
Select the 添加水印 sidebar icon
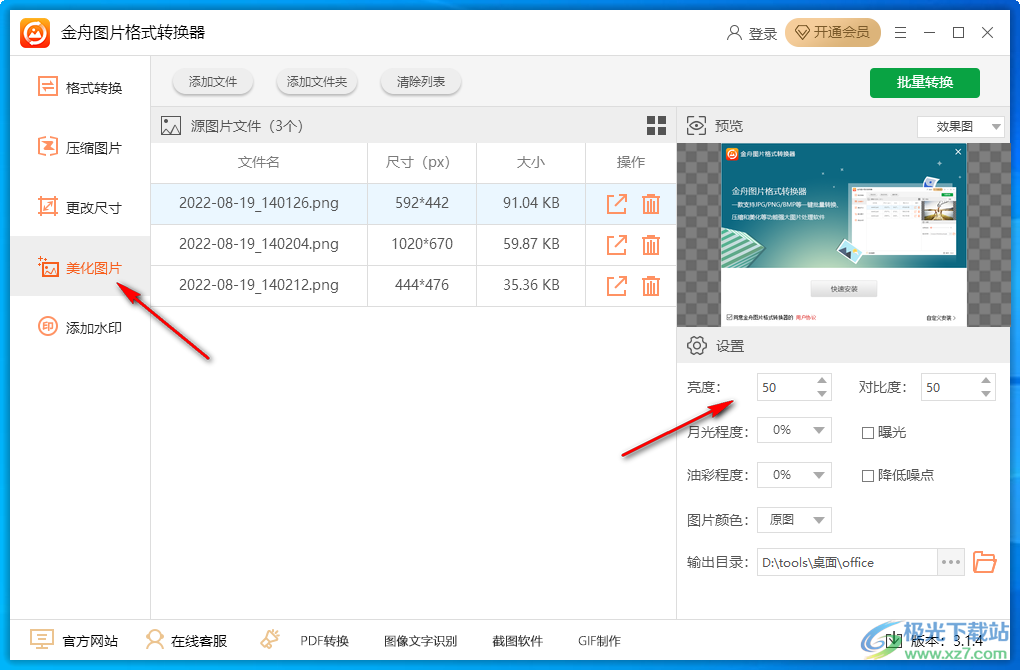click(47, 327)
